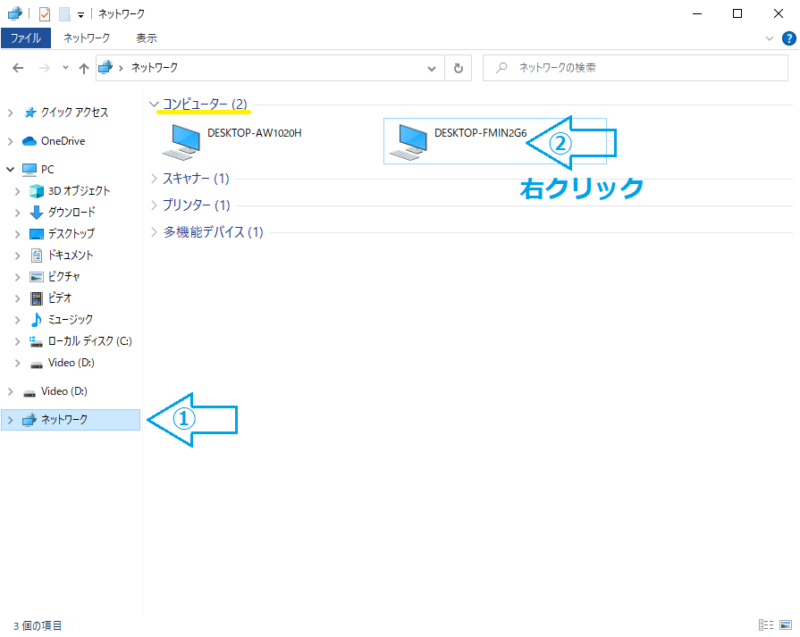The height and width of the screenshot is (637, 800).
Task: Switch to the 表示 ribbon tab
Action: coord(146,38)
